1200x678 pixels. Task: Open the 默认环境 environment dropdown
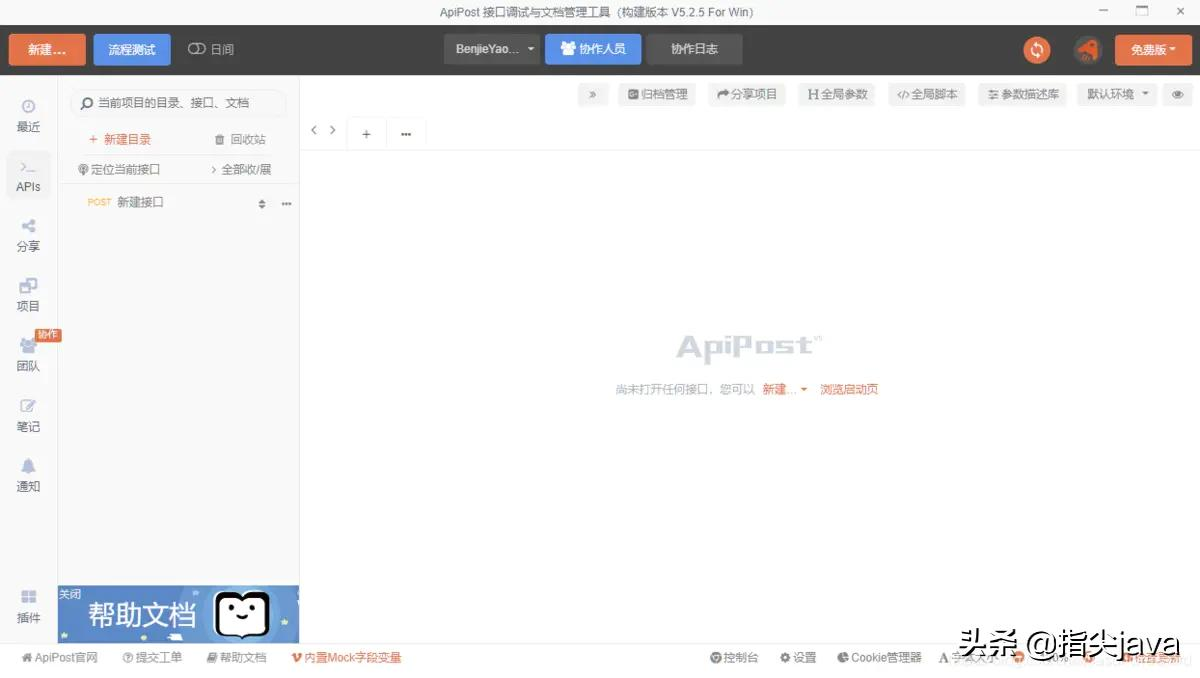coord(1116,95)
